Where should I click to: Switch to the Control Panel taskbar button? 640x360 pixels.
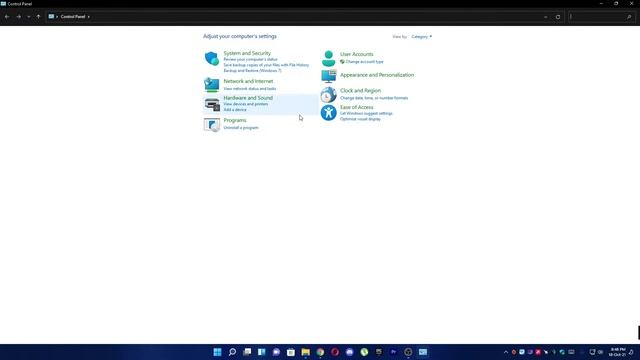(x=423, y=352)
